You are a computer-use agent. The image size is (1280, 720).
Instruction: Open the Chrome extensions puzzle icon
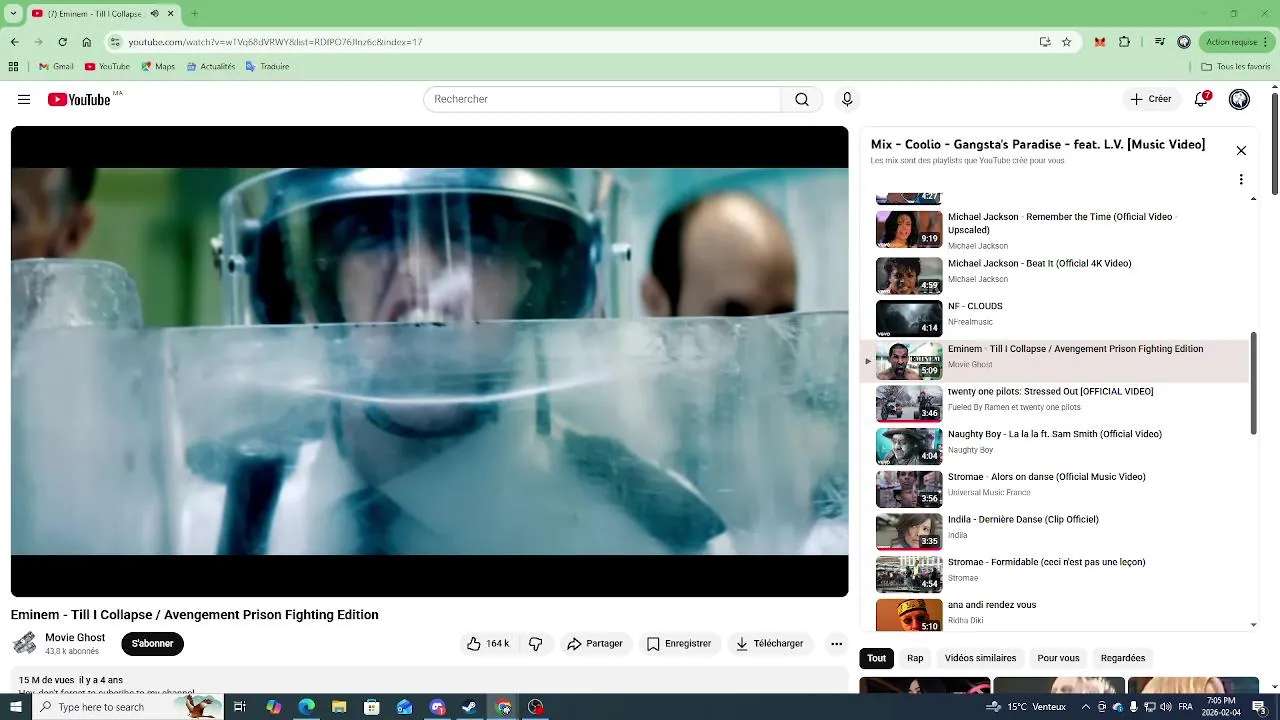(1125, 42)
